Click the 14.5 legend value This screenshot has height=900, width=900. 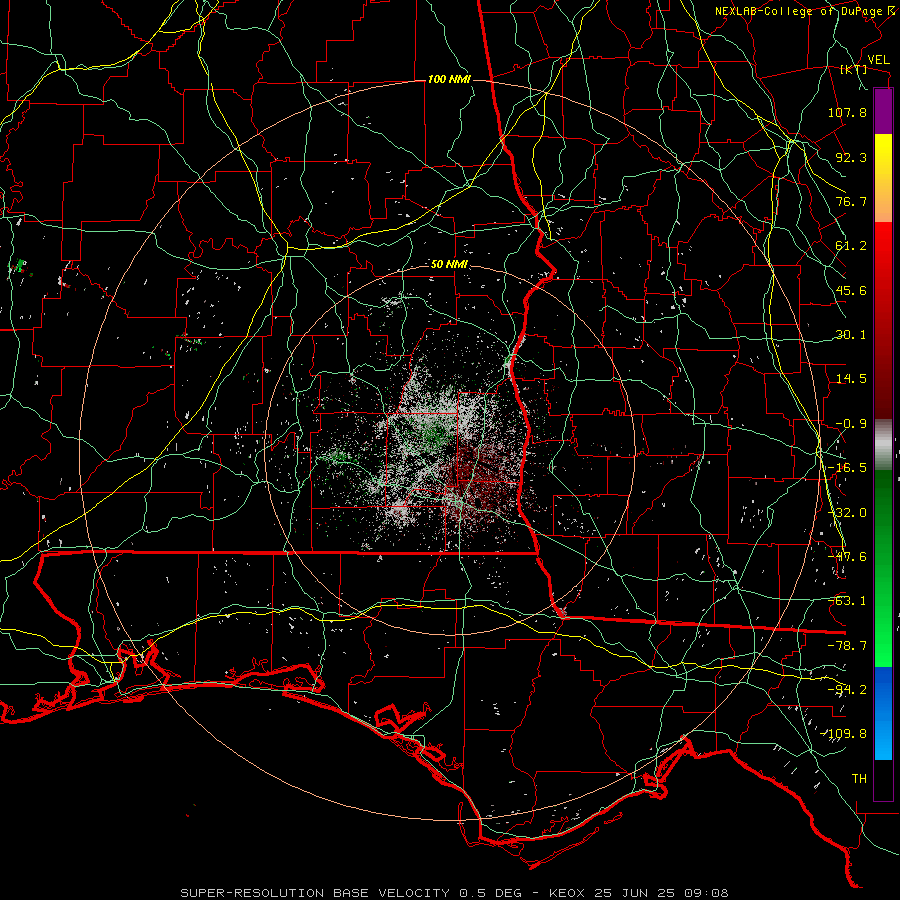pyautogui.click(x=851, y=379)
